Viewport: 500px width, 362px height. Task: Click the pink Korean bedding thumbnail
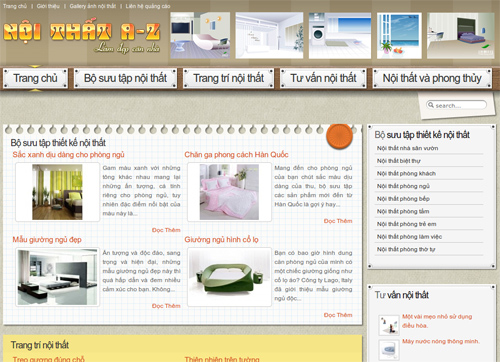point(229,192)
